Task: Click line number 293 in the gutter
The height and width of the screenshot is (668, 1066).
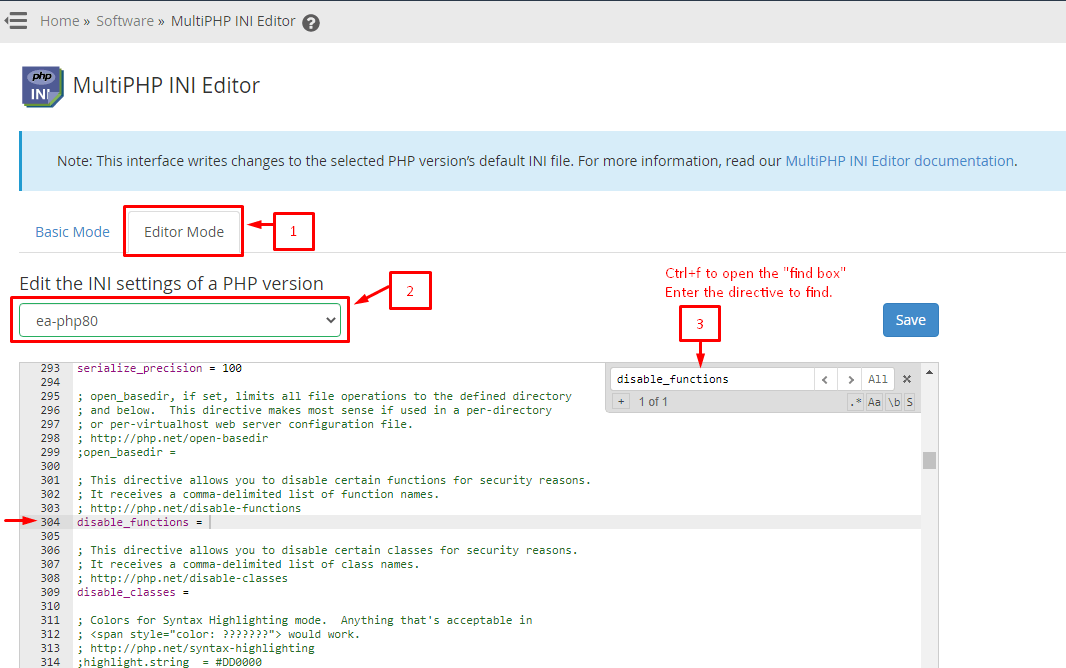Action: pos(50,368)
